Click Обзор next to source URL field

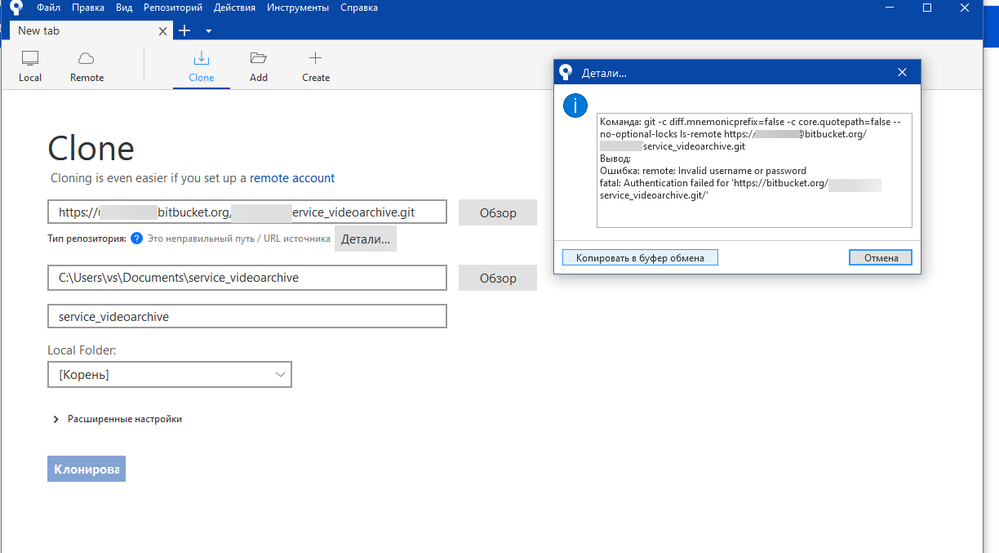498,213
